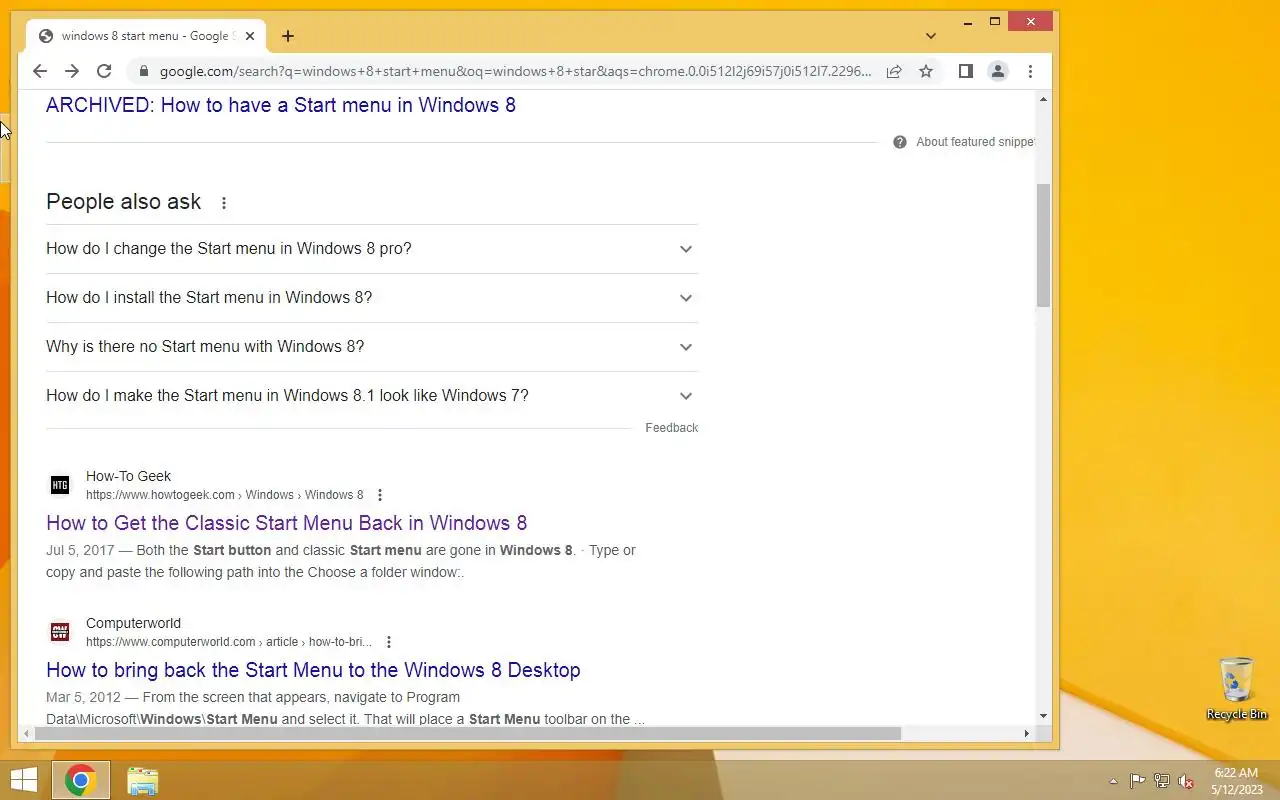Go back to the previous page
This screenshot has width=1280, height=800.
[40, 71]
